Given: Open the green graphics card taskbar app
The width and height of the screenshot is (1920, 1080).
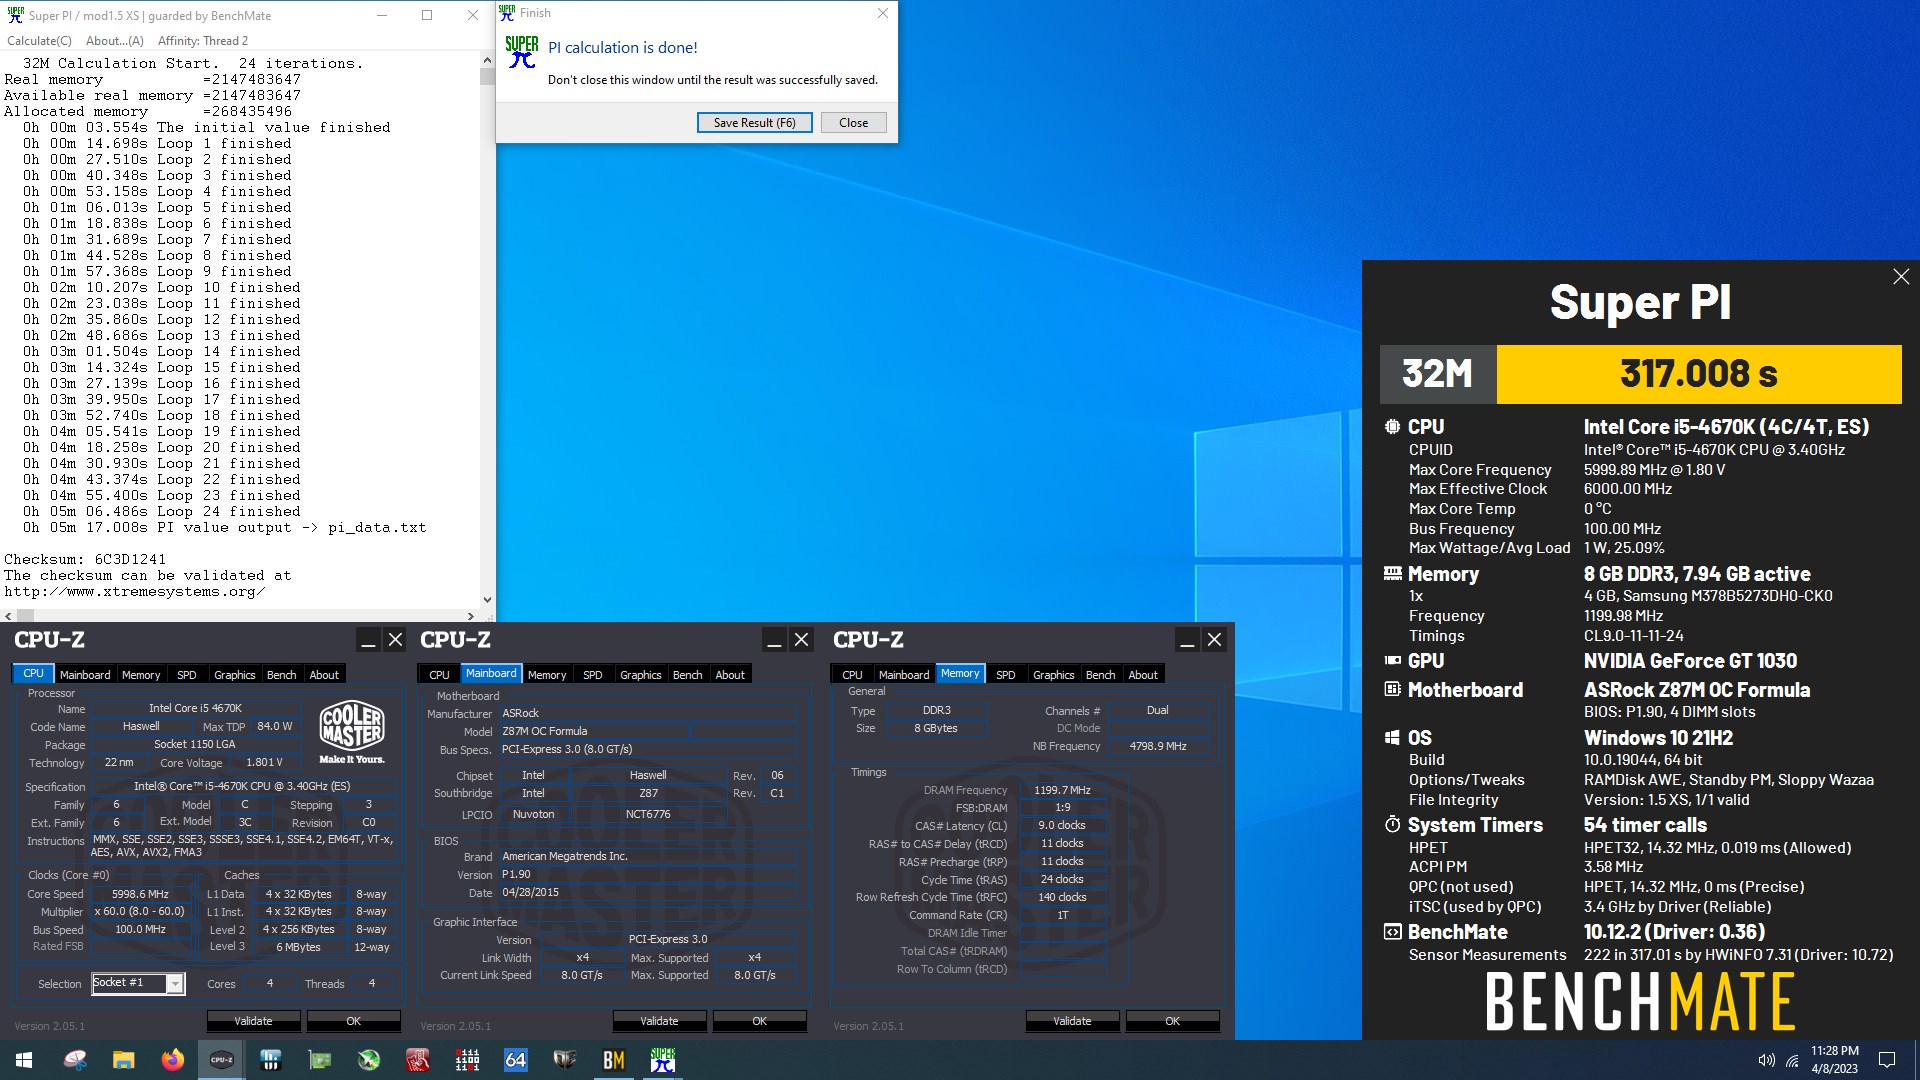Looking at the screenshot, I should 319,1060.
